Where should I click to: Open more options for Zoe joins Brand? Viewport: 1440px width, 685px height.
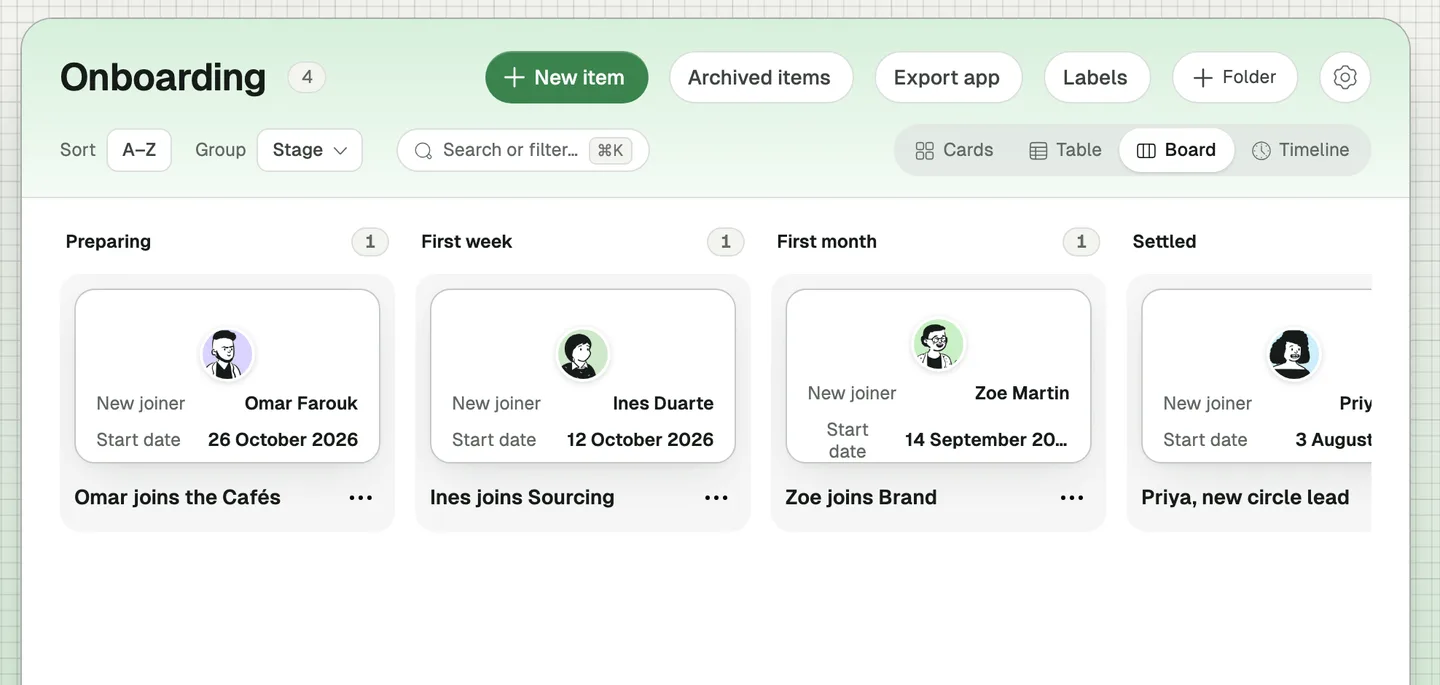[1072, 498]
